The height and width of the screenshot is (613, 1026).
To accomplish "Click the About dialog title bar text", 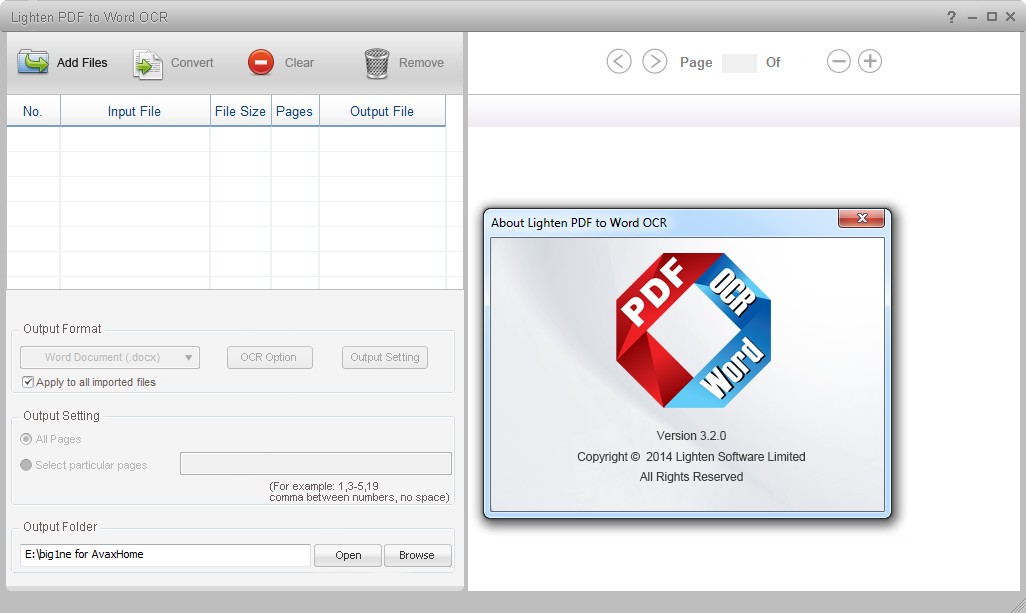I will coord(579,222).
